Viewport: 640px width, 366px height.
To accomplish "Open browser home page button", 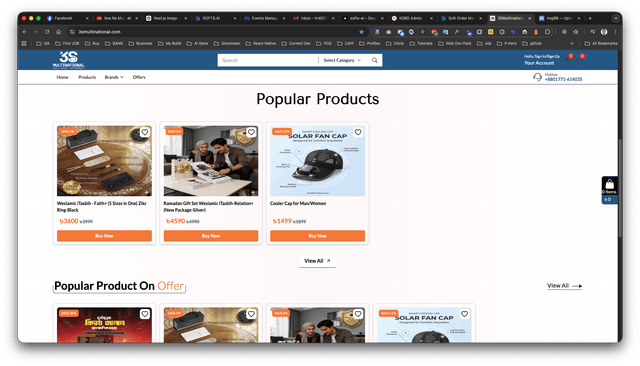I will coord(58,32).
